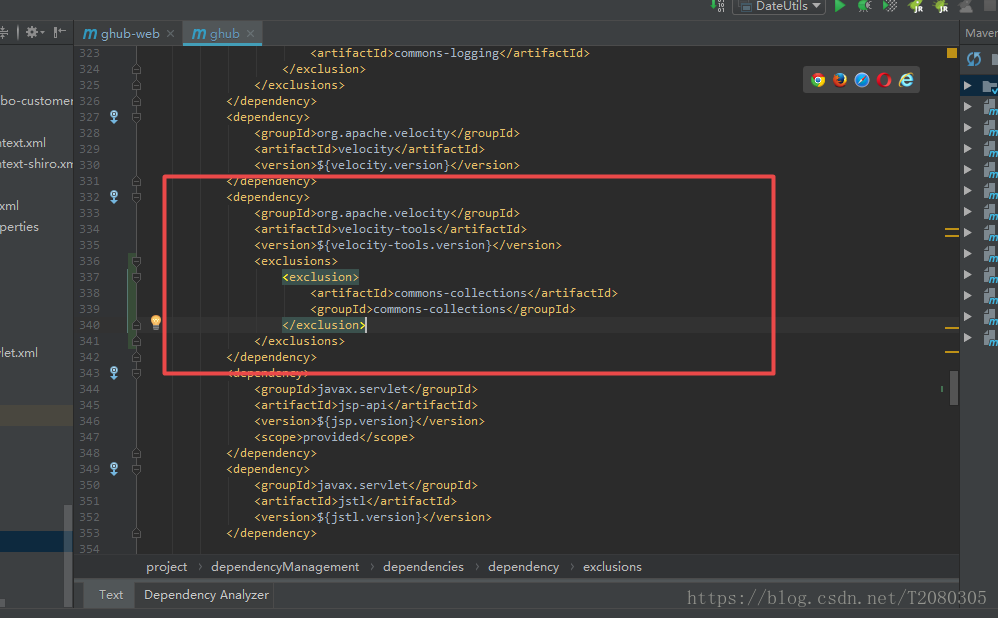This screenshot has height=618, width=998.
Task: Click the managed dependency gutter icon on line 332
Action: tap(114, 197)
